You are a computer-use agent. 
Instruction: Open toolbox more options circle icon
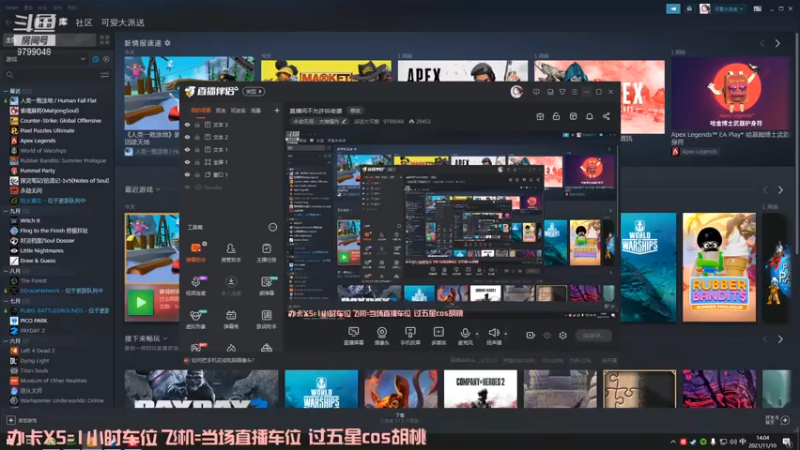[x=272, y=227]
